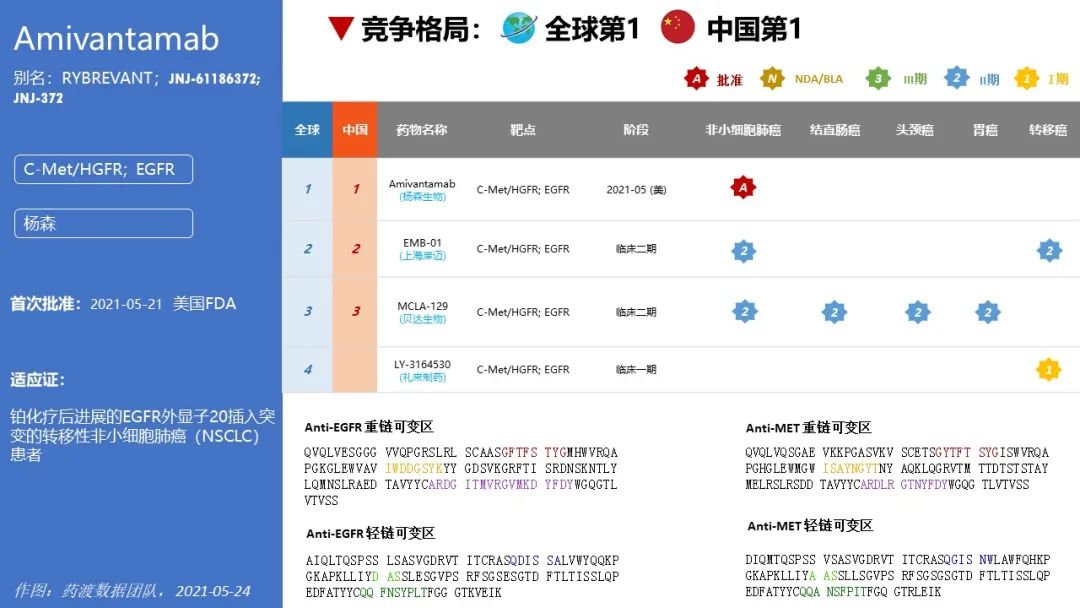Viewport: 1080px width, 608px height.
Task: Click the globe icon next to 全球第1
Action: 519,28
